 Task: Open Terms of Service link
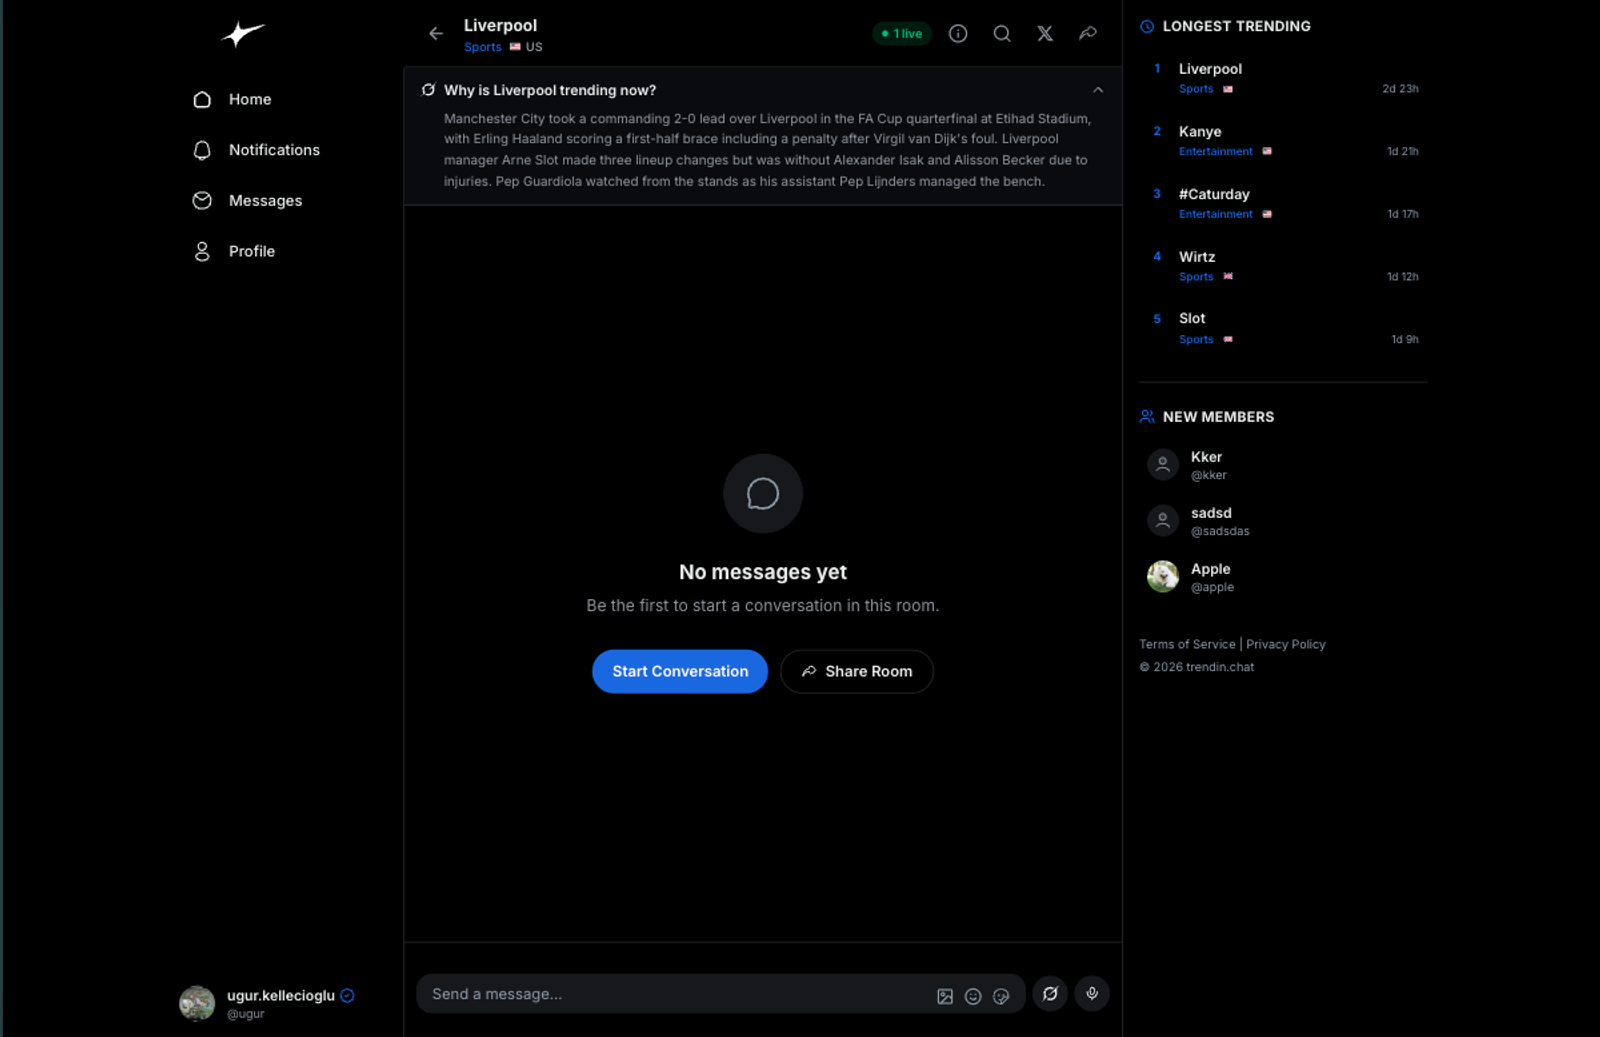(1187, 645)
